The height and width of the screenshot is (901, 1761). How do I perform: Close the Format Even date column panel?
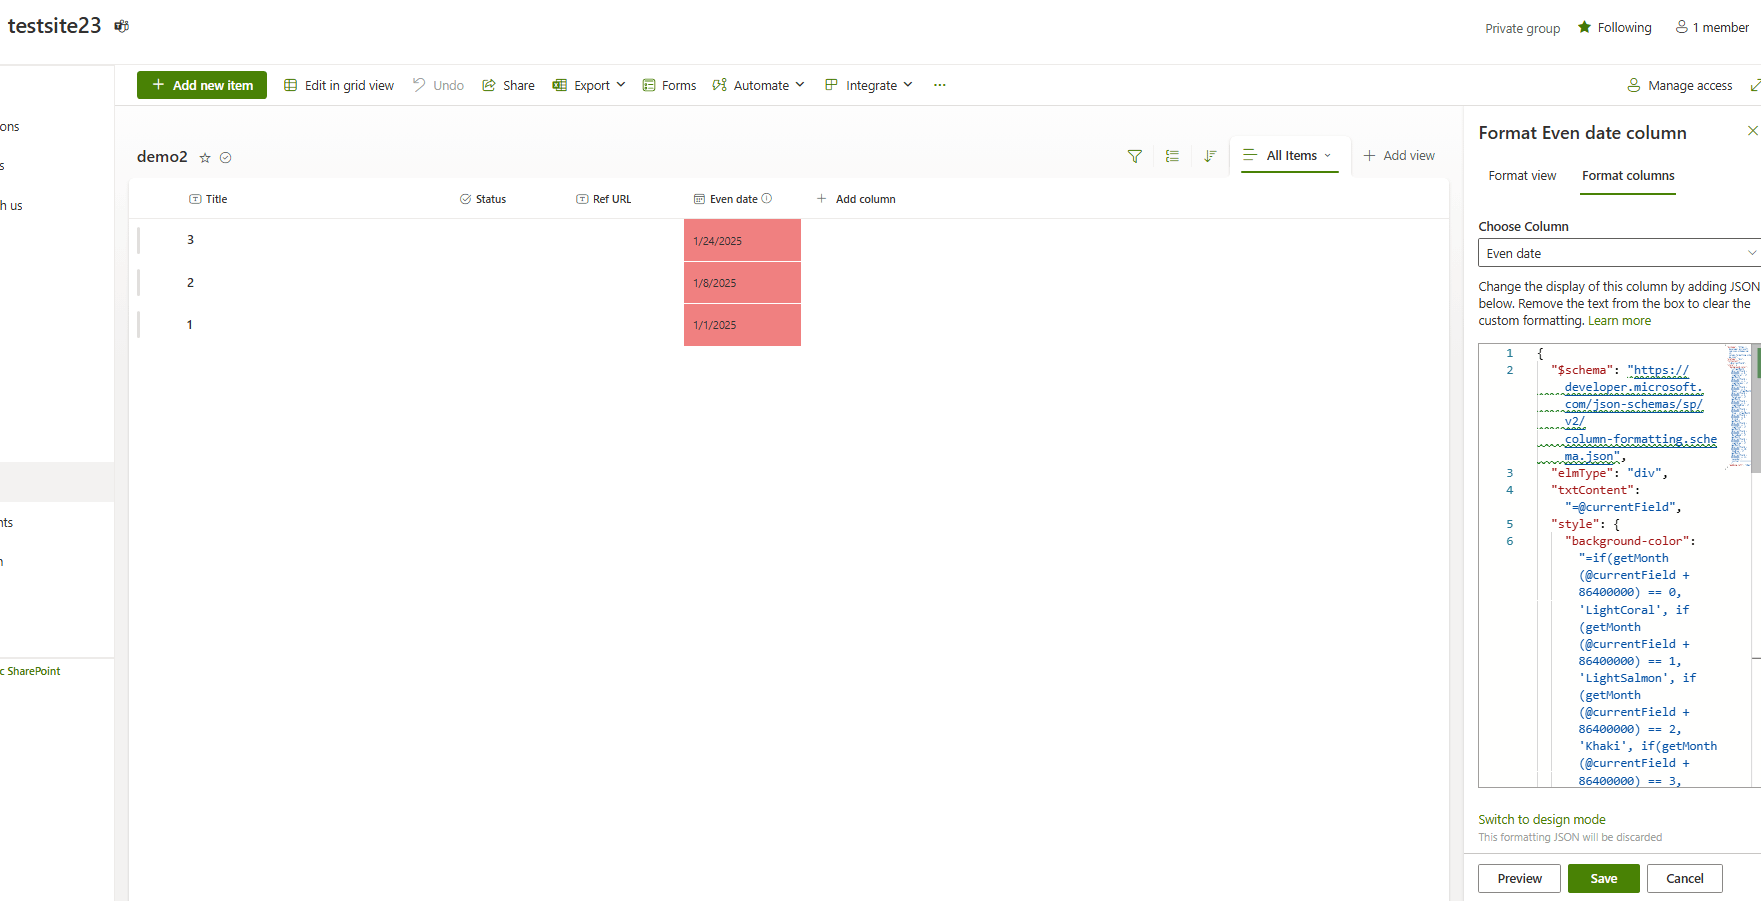pyautogui.click(x=1752, y=131)
